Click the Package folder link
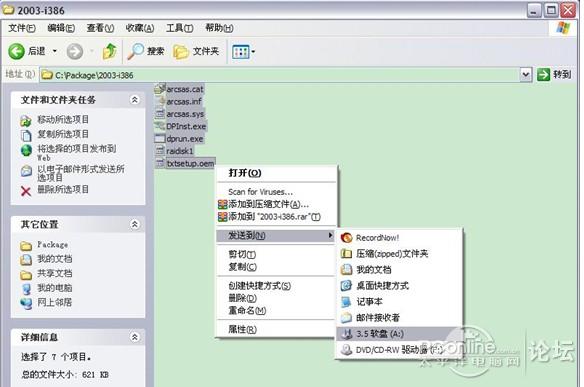584x387 pixels. tap(53, 245)
